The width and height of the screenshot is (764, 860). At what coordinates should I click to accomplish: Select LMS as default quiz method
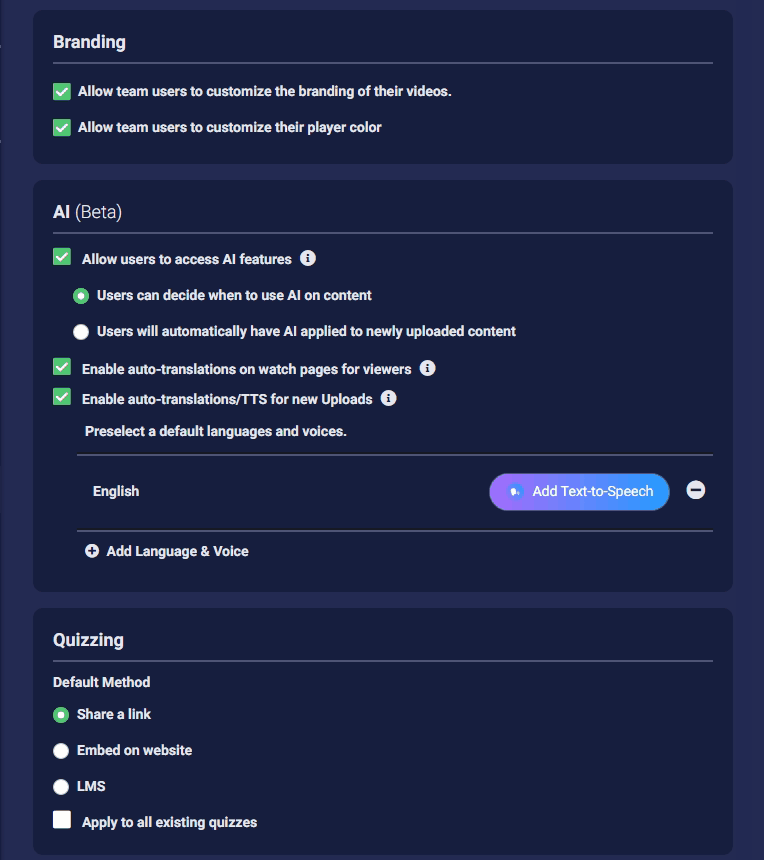(61, 787)
